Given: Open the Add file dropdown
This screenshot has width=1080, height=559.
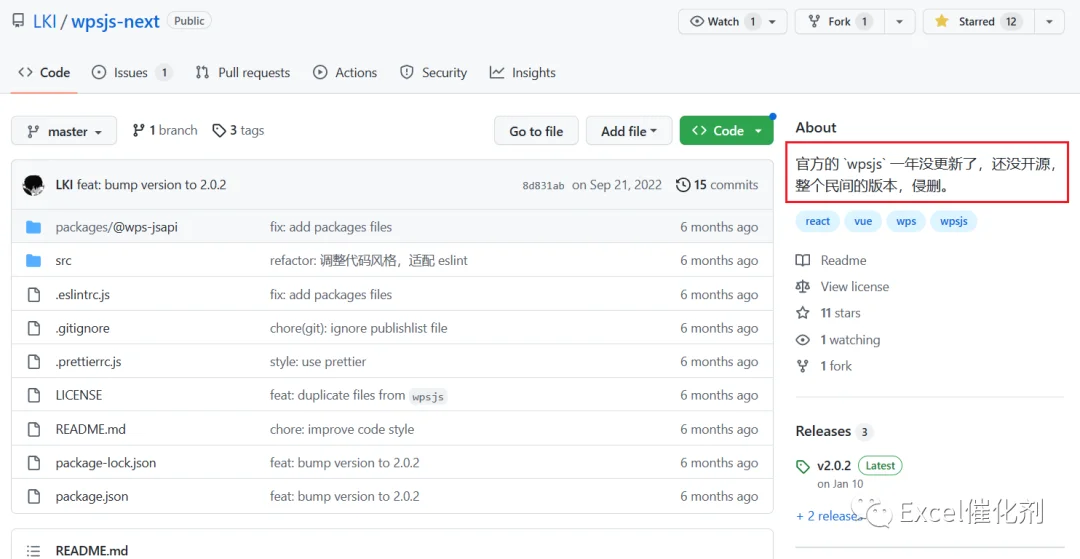Looking at the screenshot, I should point(629,131).
